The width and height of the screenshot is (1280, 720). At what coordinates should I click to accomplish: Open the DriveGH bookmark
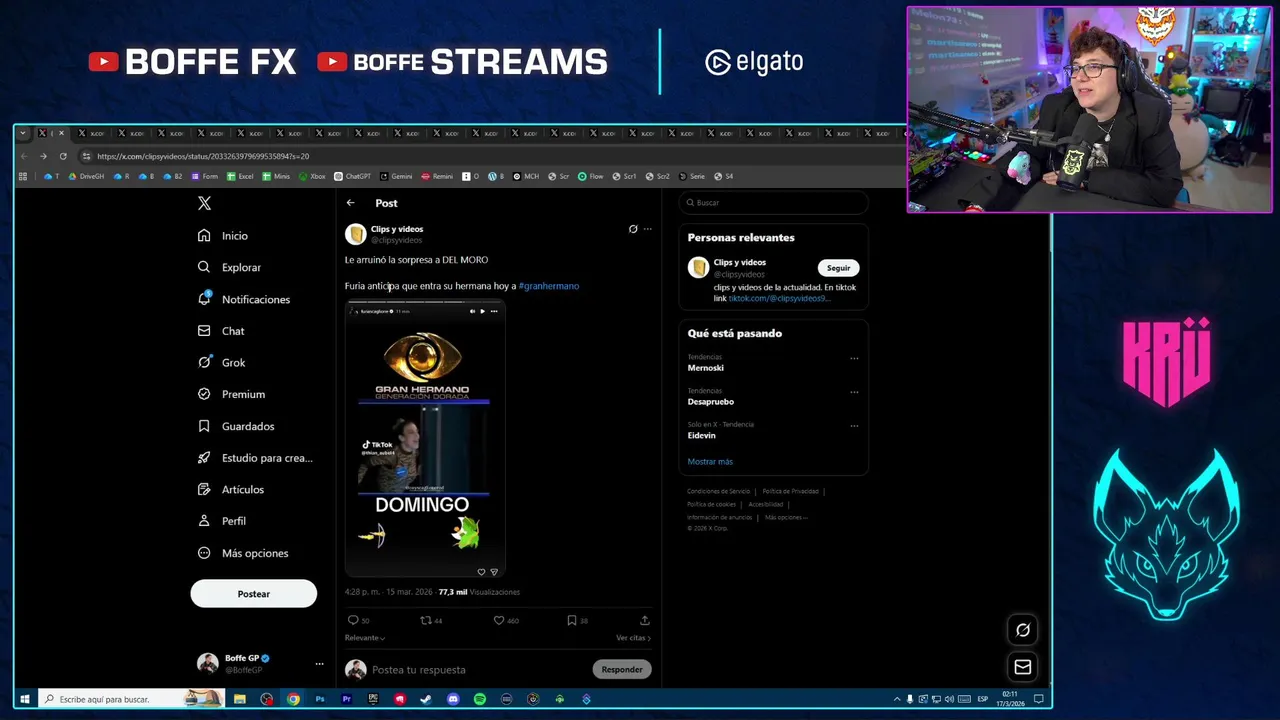pos(86,176)
